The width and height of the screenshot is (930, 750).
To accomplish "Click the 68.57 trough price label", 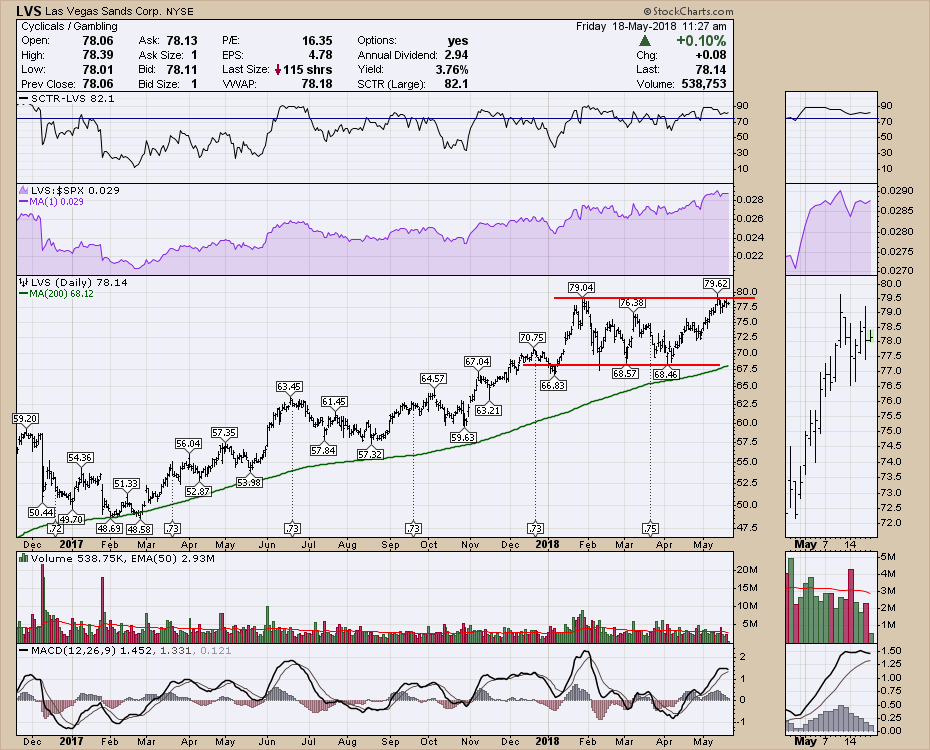I will (625, 374).
